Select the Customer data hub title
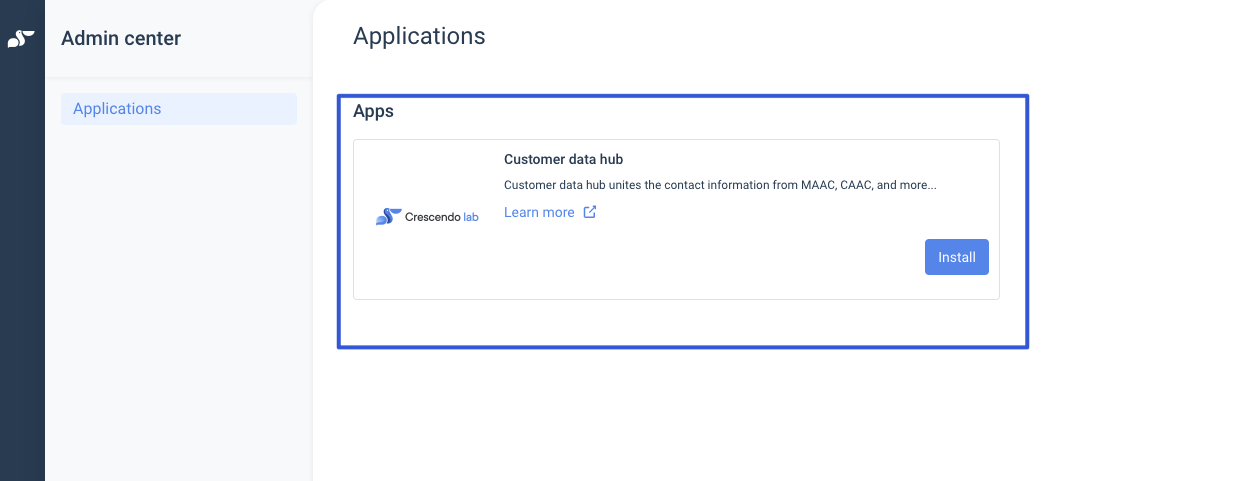 pyautogui.click(x=563, y=159)
